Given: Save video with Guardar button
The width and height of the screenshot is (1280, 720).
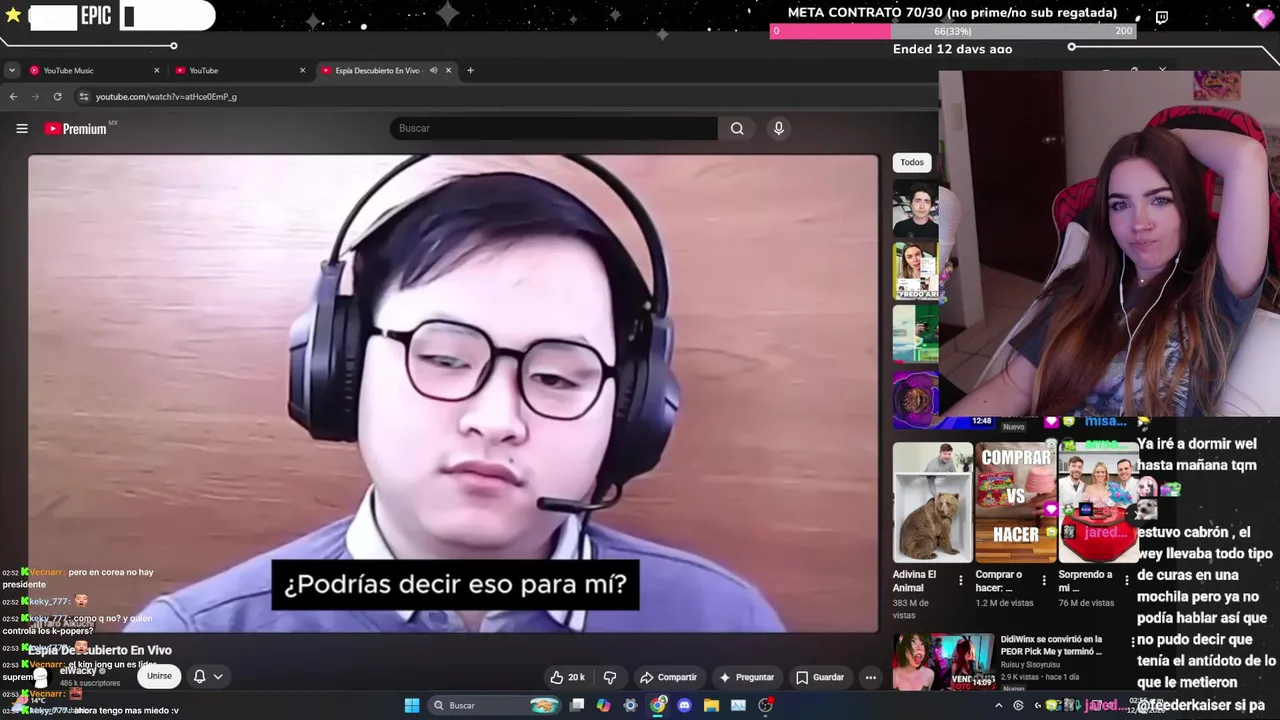Looking at the screenshot, I should [x=820, y=677].
